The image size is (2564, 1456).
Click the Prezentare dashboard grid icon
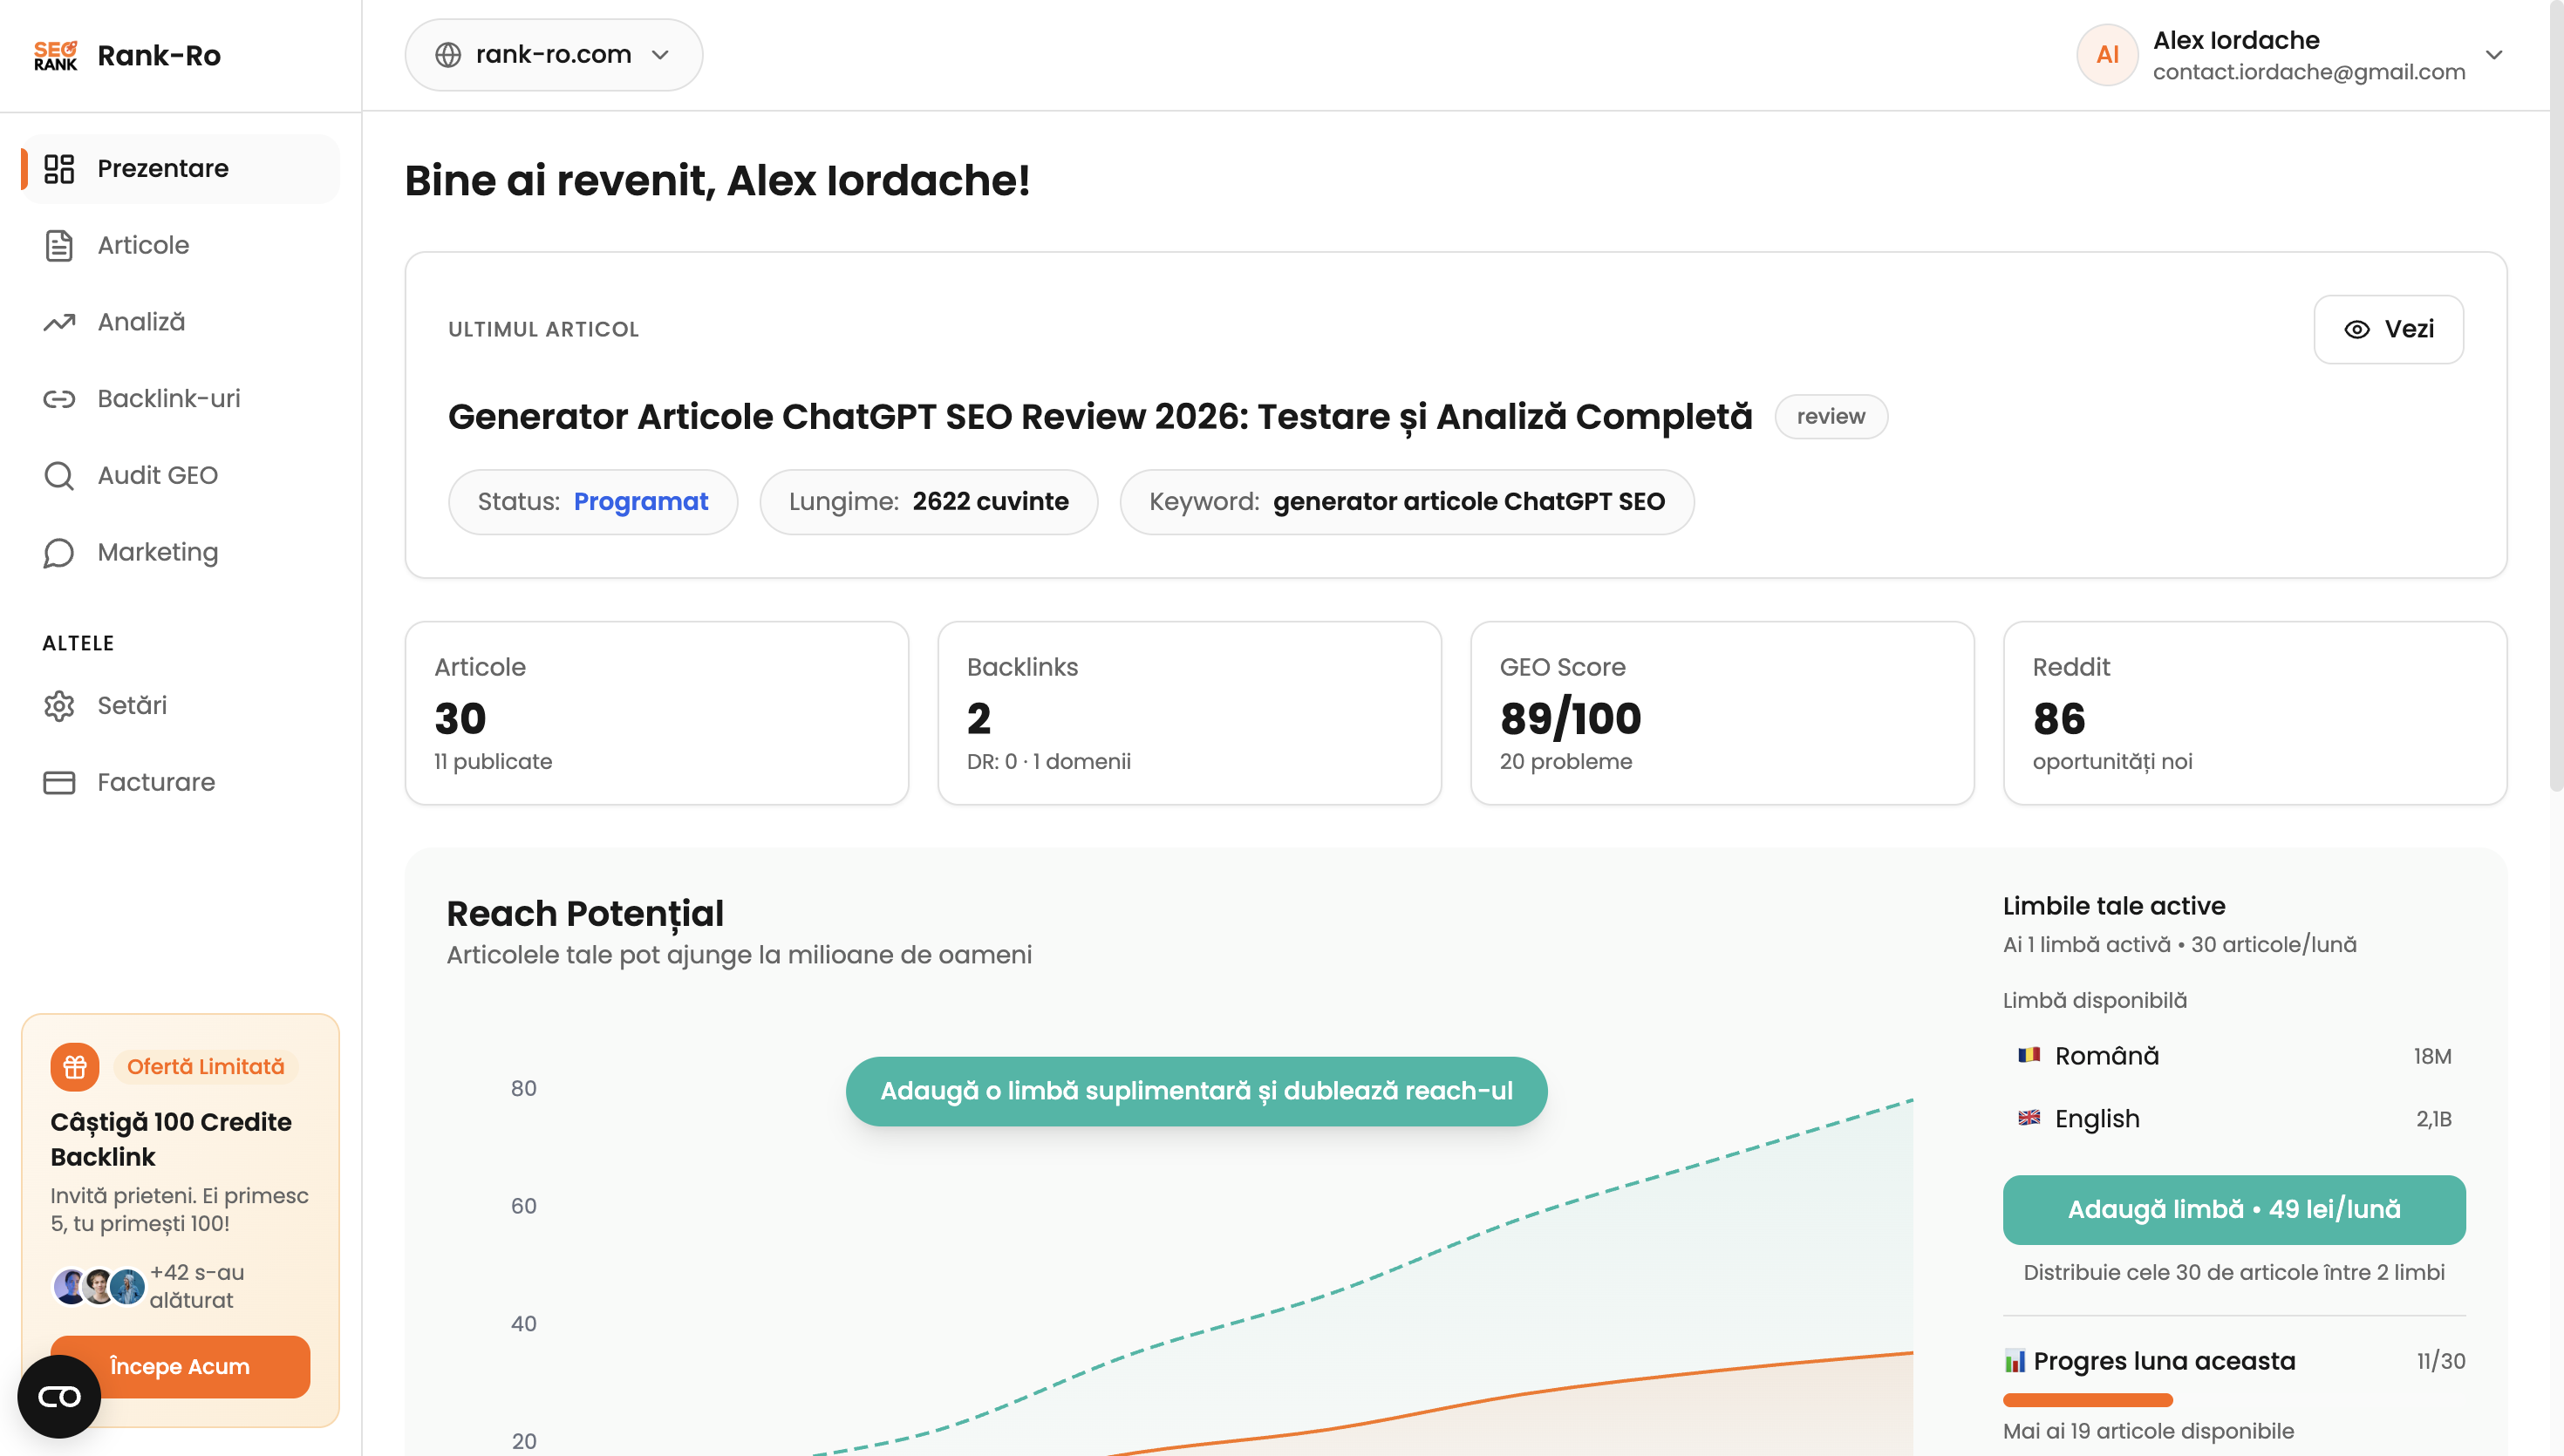tap(59, 169)
